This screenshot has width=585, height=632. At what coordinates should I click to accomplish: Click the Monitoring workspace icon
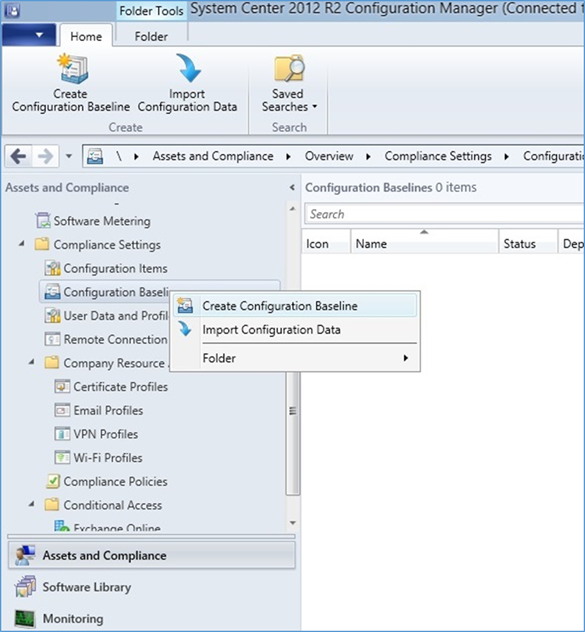(x=25, y=619)
